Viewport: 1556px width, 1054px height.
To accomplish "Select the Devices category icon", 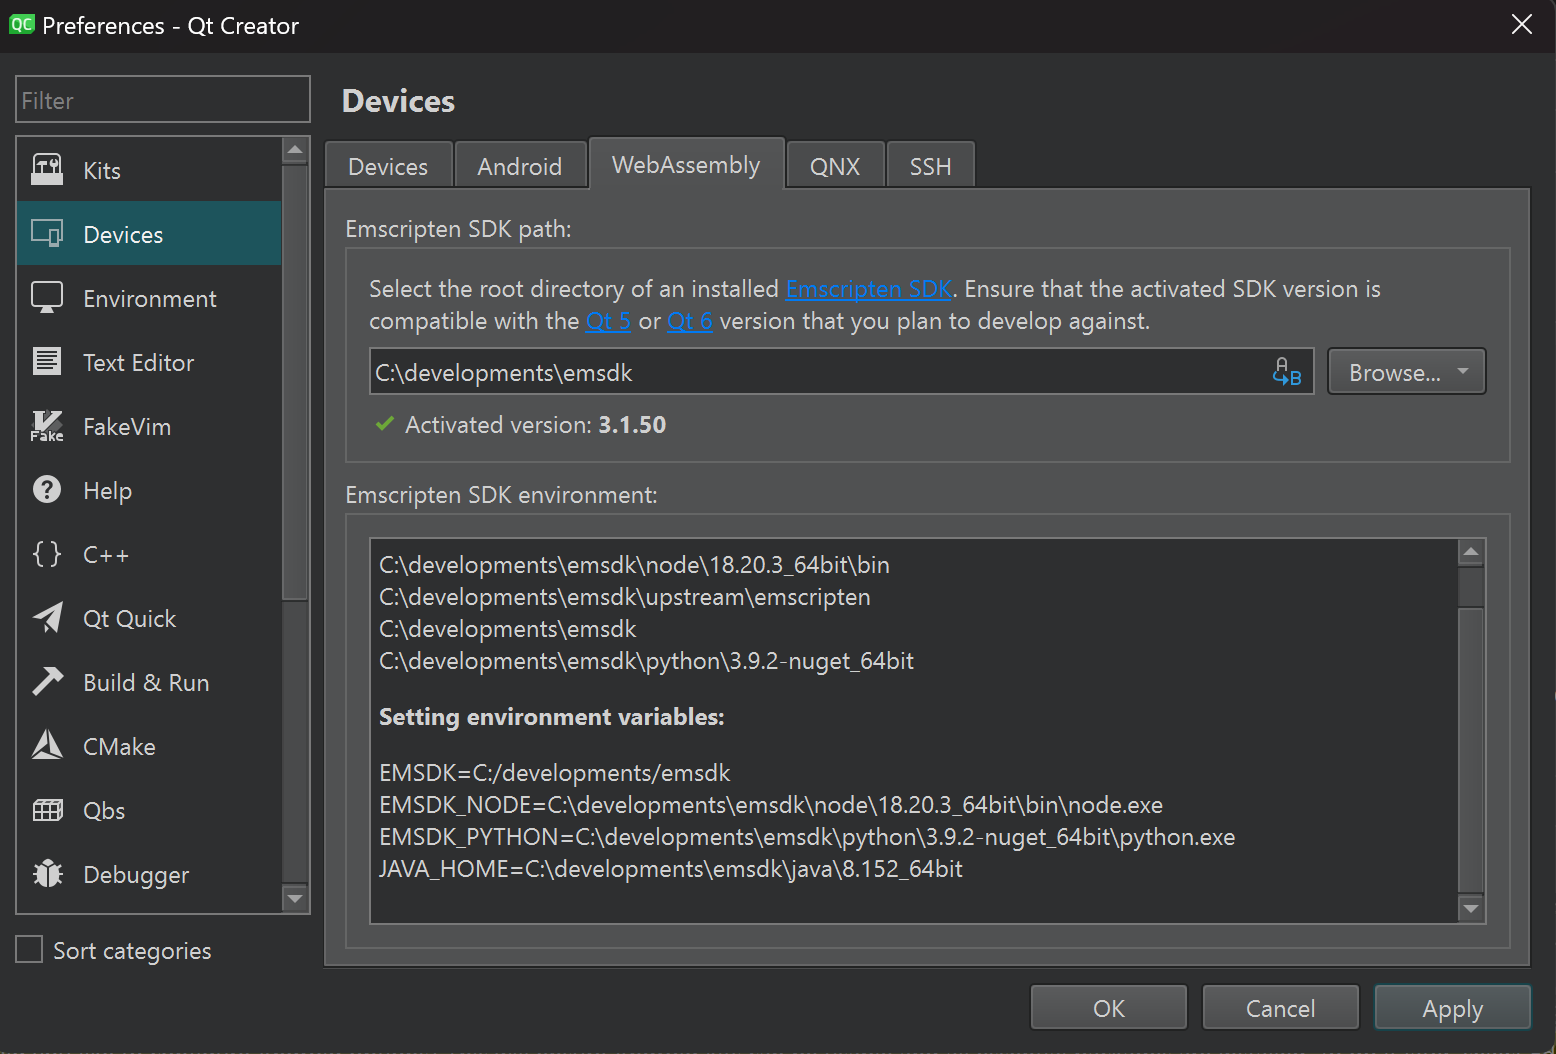I will pyautogui.click(x=47, y=234).
